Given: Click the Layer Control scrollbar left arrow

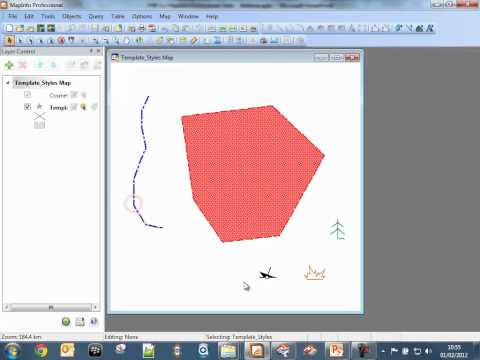Looking at the screenshot, I should click(6, 307).
